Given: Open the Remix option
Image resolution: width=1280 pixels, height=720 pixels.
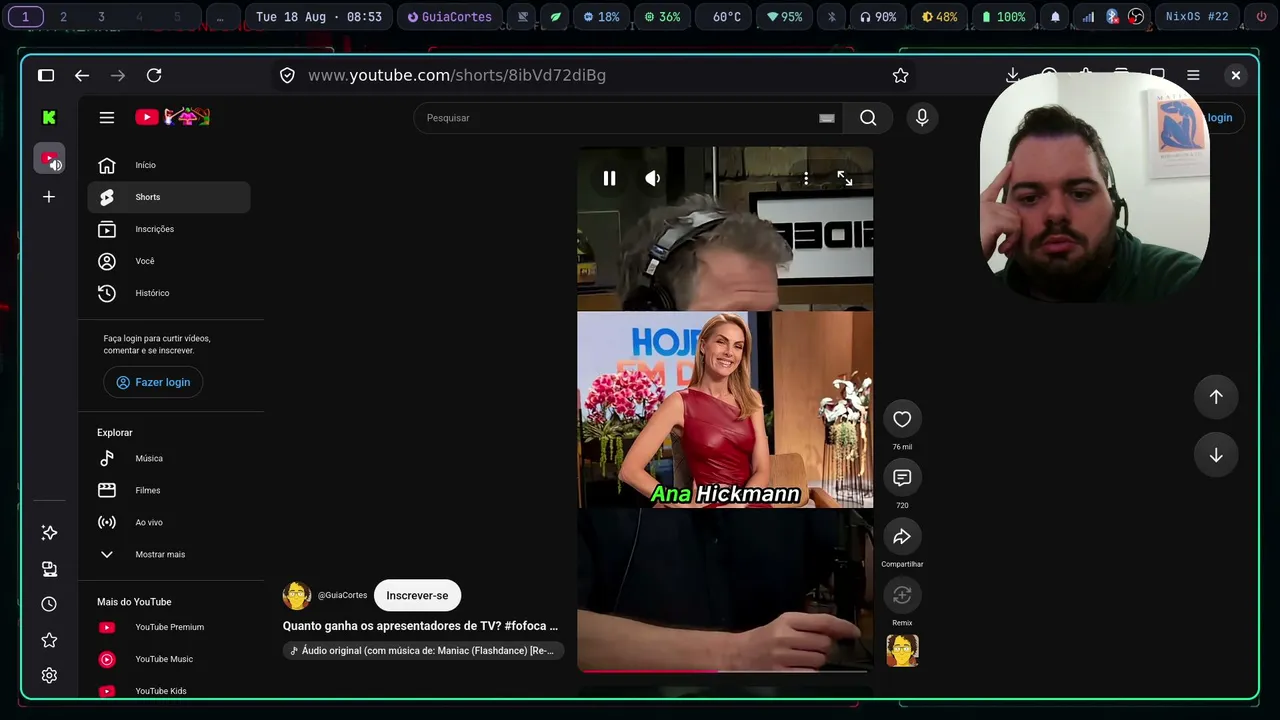Looking at the screenshot, I should pos(902,596).
